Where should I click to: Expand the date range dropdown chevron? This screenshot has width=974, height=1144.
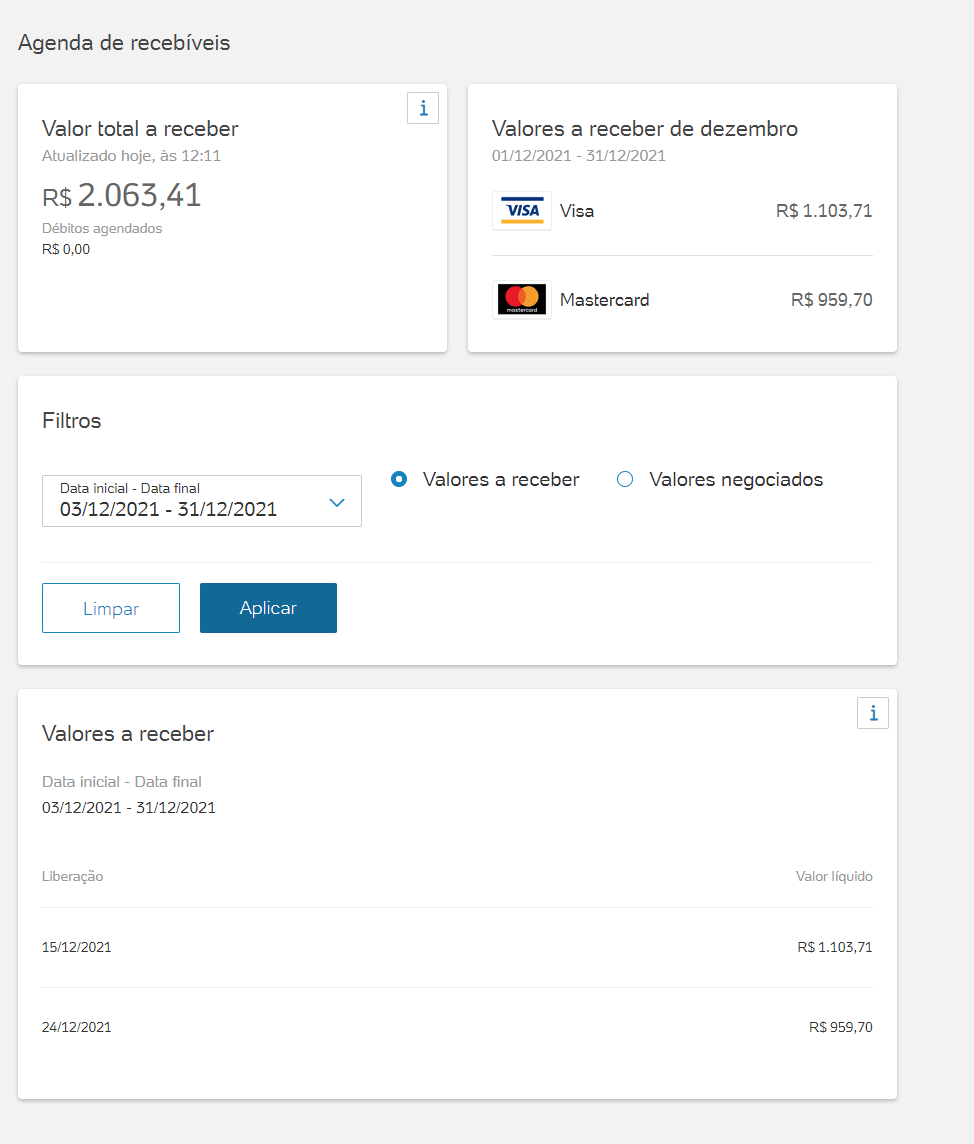coord(337,503)
